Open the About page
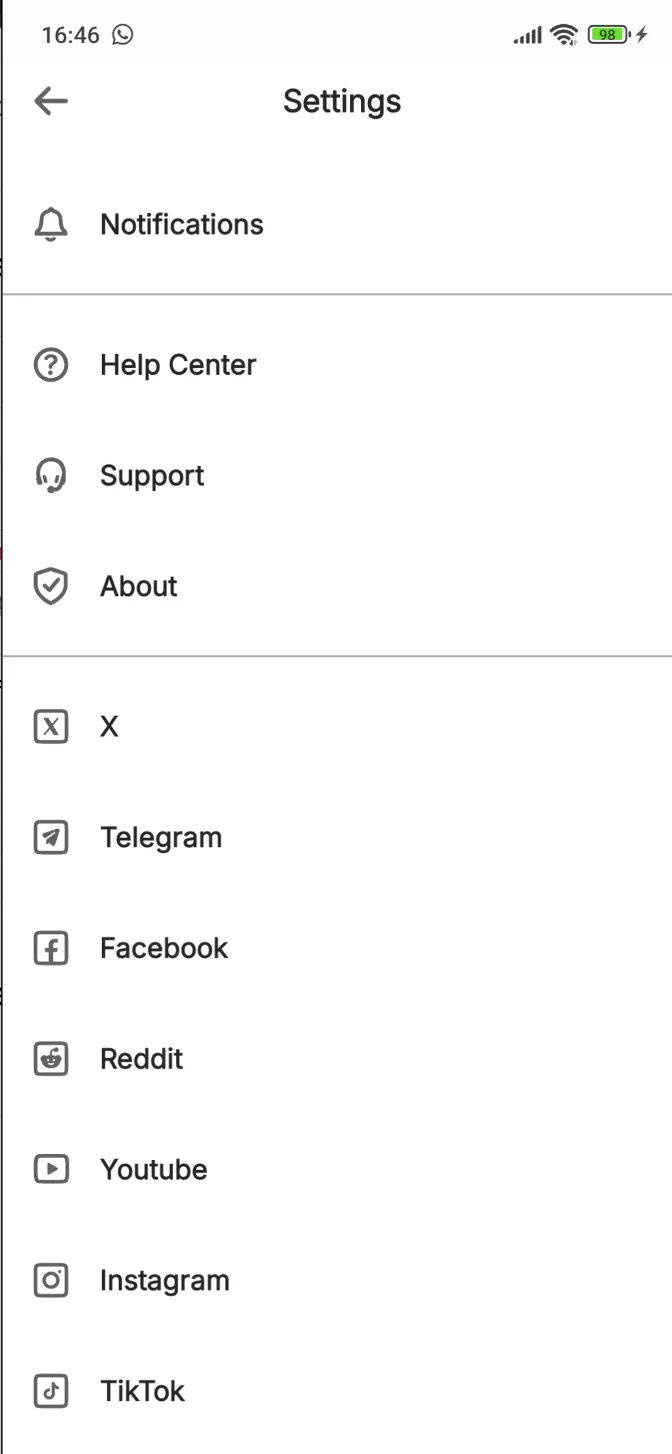Viewport: 672px width, 1454px height. point(138,586)
